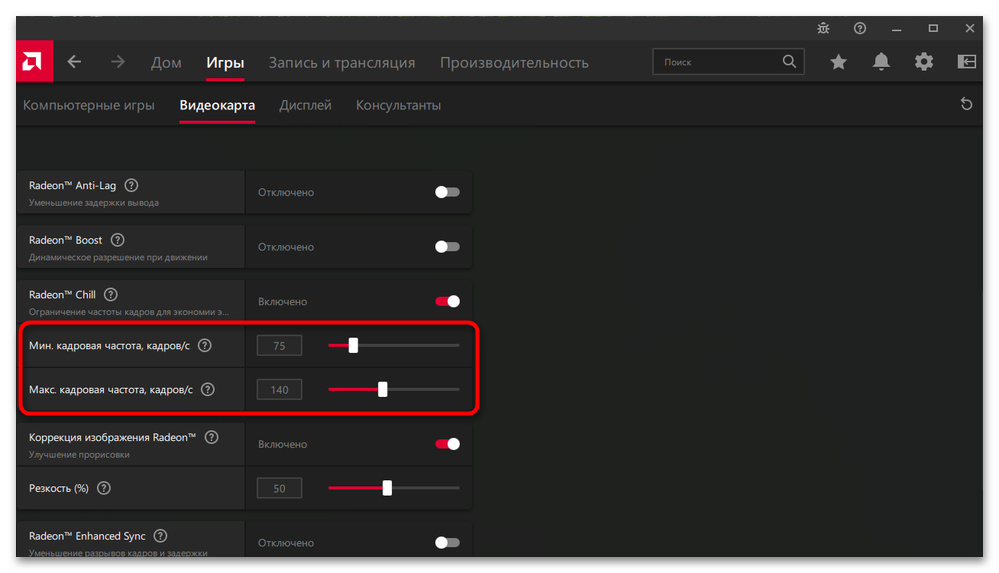Click the min frame rate slider handle
Screen dimensions: 999x573
click(x=353, y=345)
